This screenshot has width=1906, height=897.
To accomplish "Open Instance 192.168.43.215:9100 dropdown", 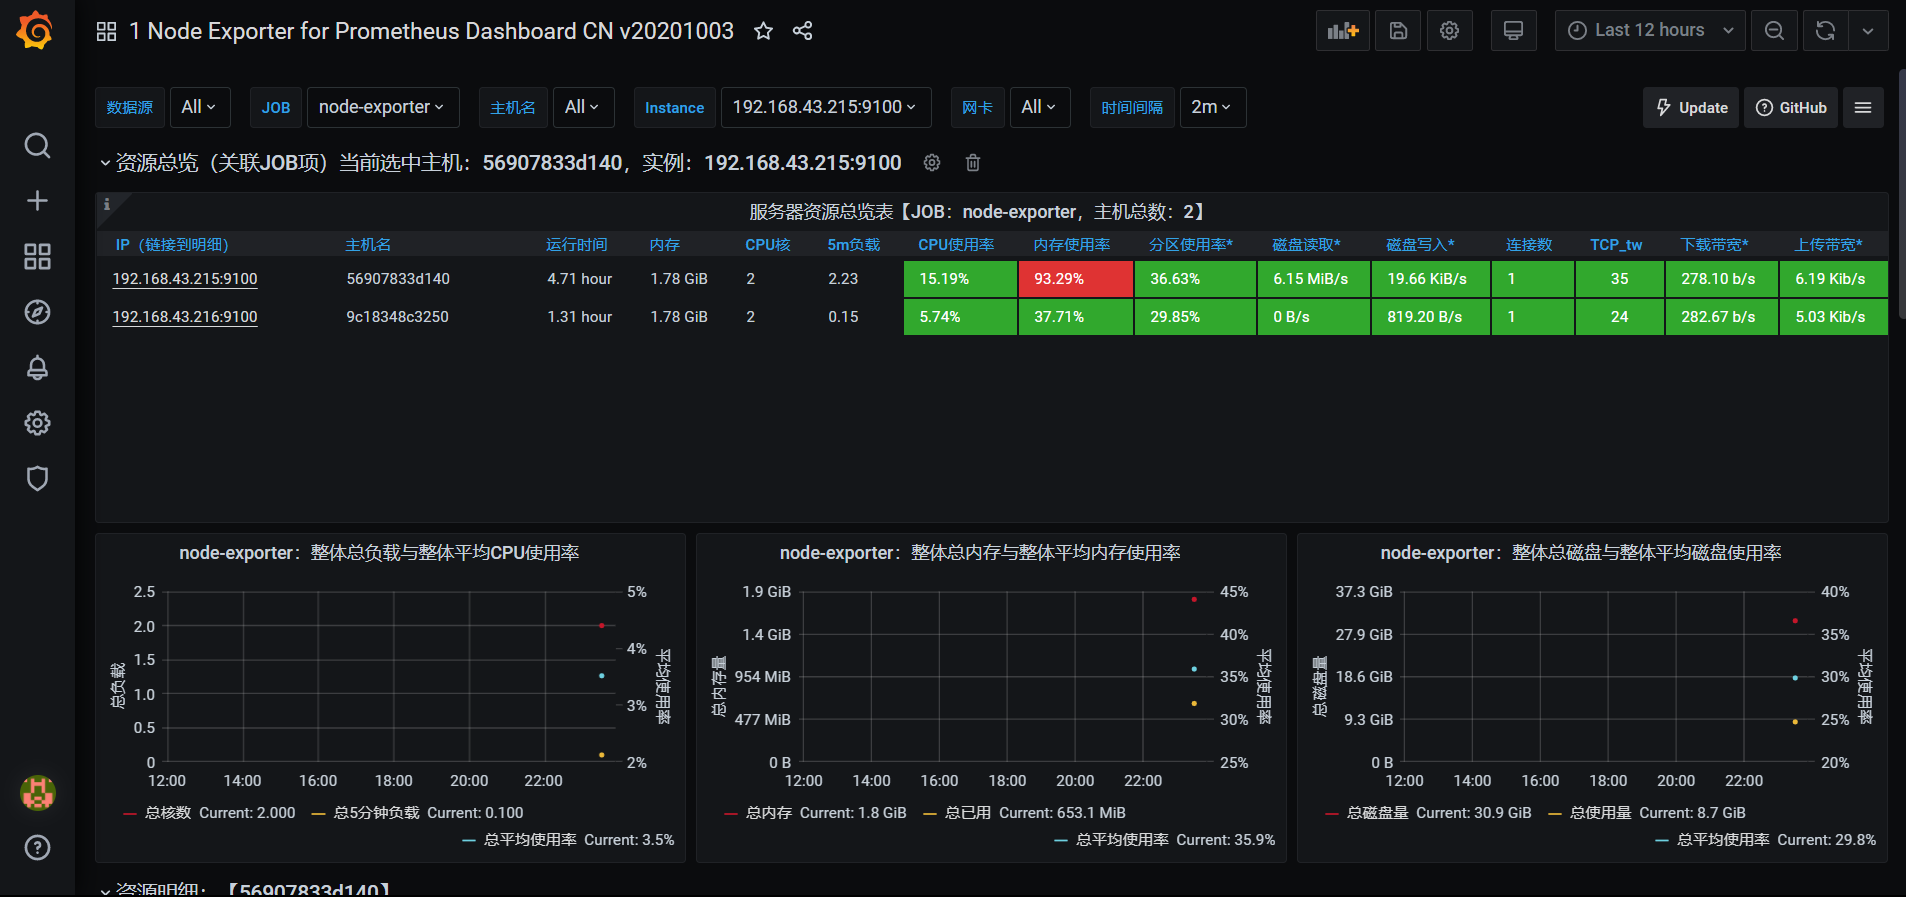I will [x=825, y=107].
